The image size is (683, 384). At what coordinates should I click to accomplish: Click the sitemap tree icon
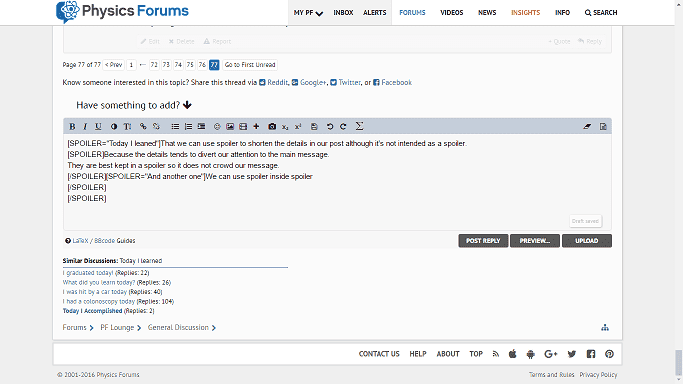click(605, 327)
